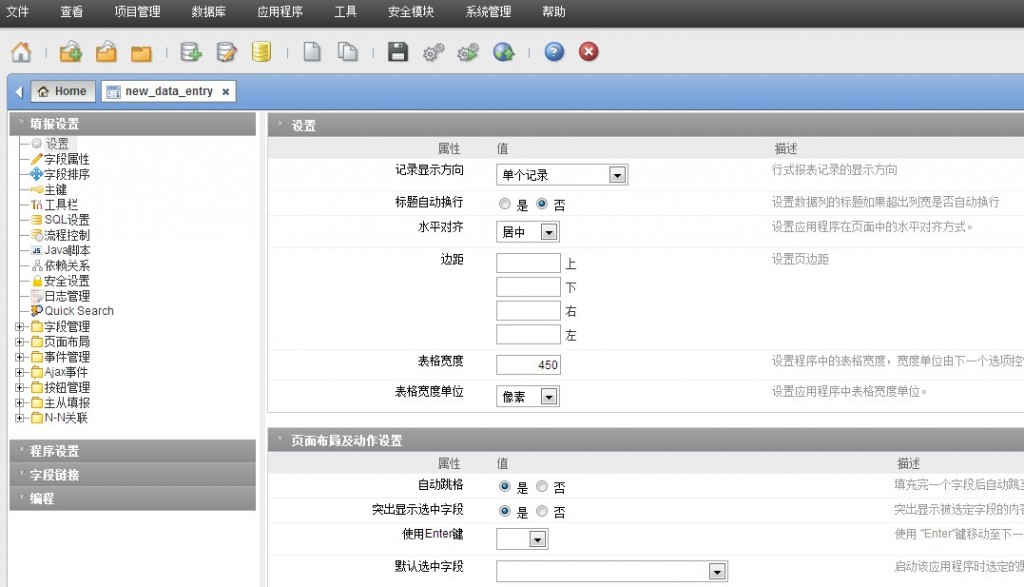Select the 字段属性 (field attributes) pencil icon
Viewport: 1024px width, 587px height.
pos(35,158)
